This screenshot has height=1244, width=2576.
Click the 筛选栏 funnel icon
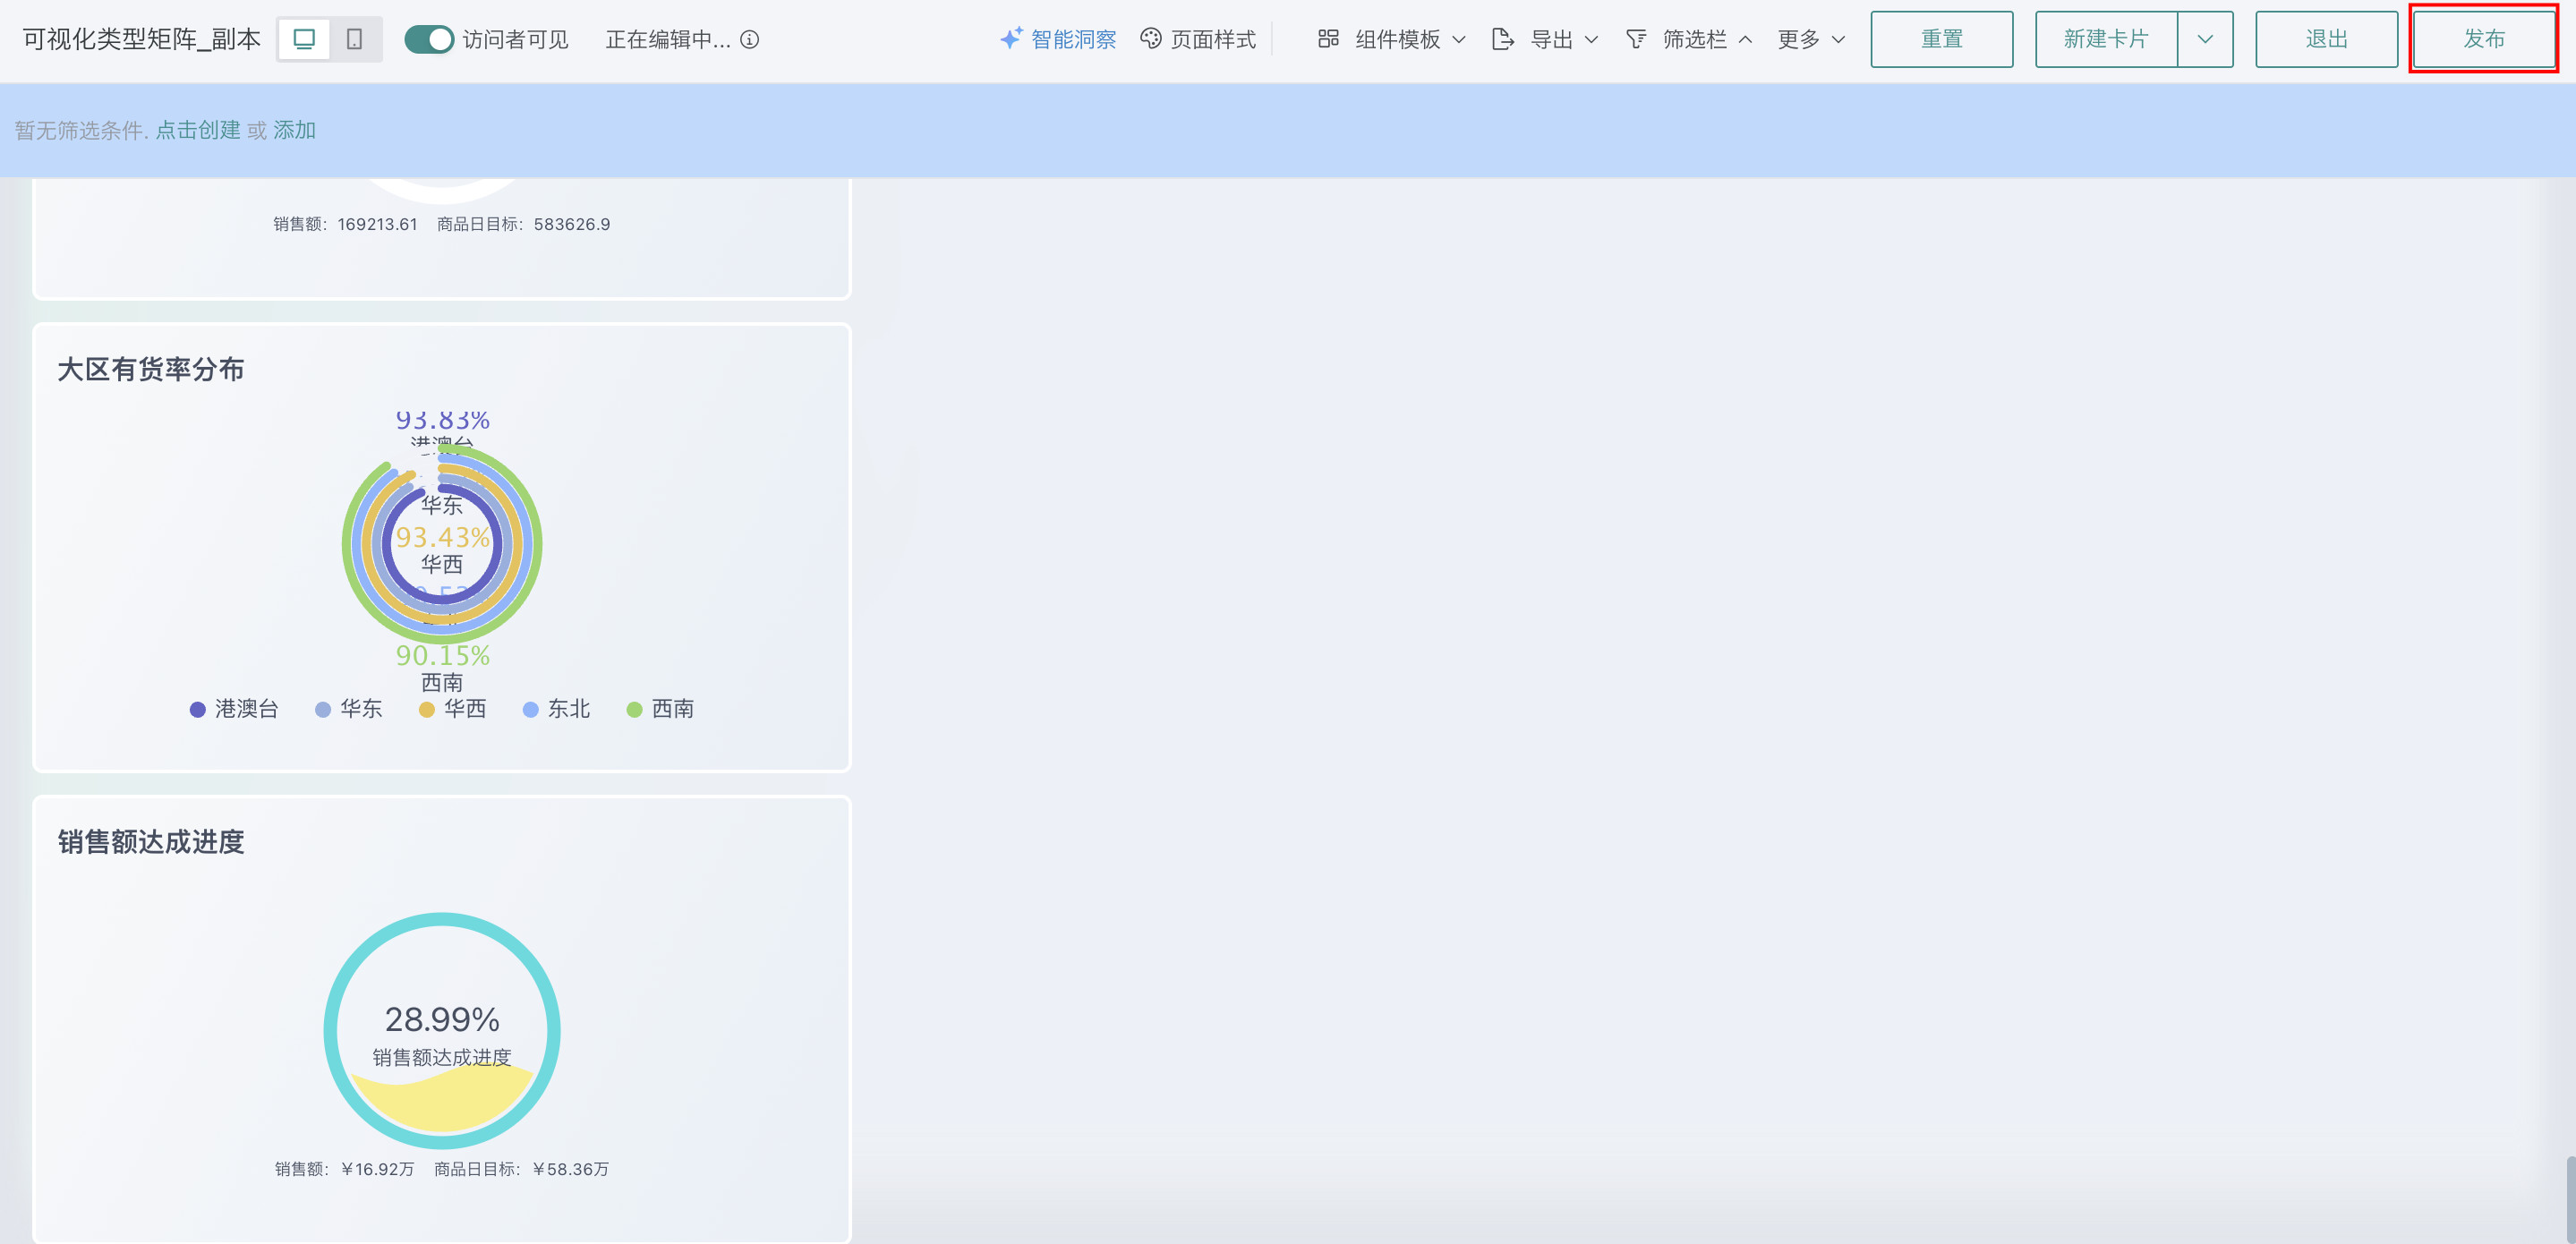pyautogui.click(x=1636, y=39)
